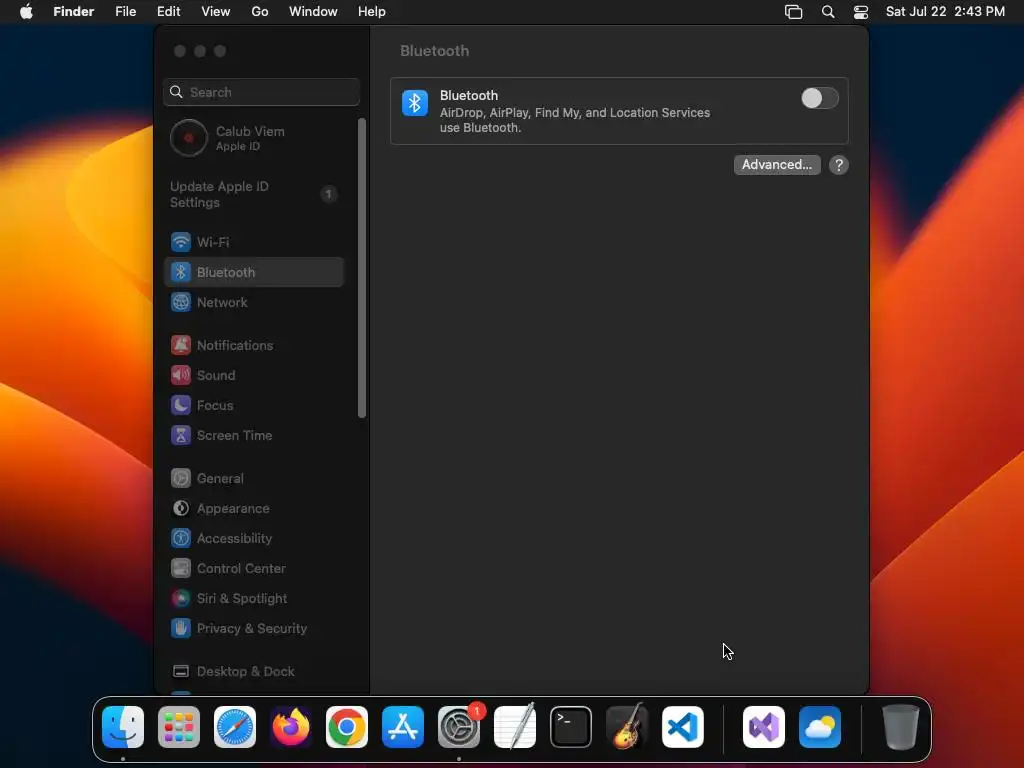
Task: Open Calub Viem Apple ID profile
Action: [255, 138]
